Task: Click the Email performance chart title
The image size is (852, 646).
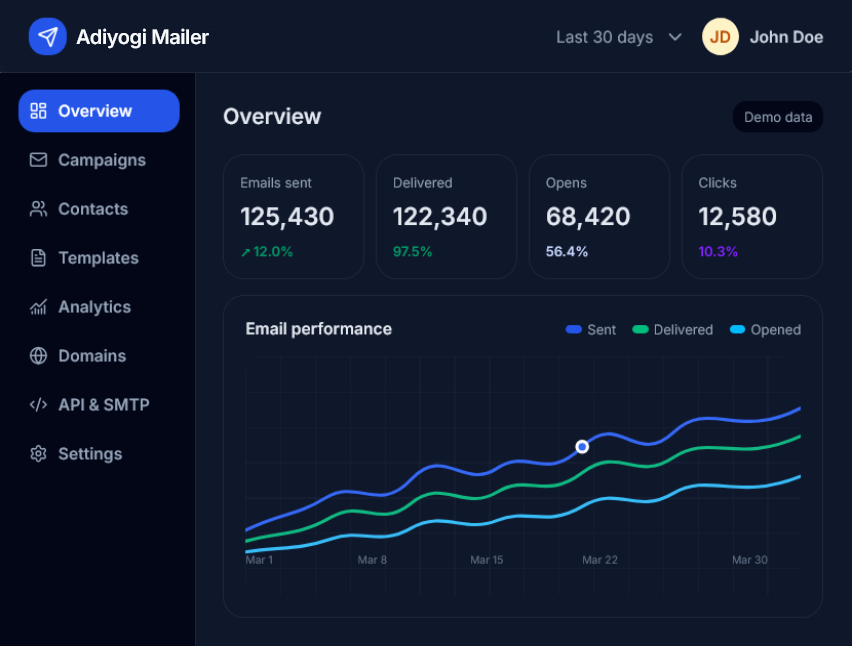Action: [318, 329]
